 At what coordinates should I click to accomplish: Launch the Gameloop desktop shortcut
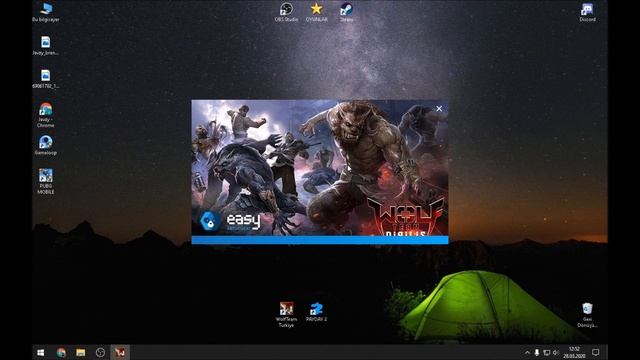[46, 145]
